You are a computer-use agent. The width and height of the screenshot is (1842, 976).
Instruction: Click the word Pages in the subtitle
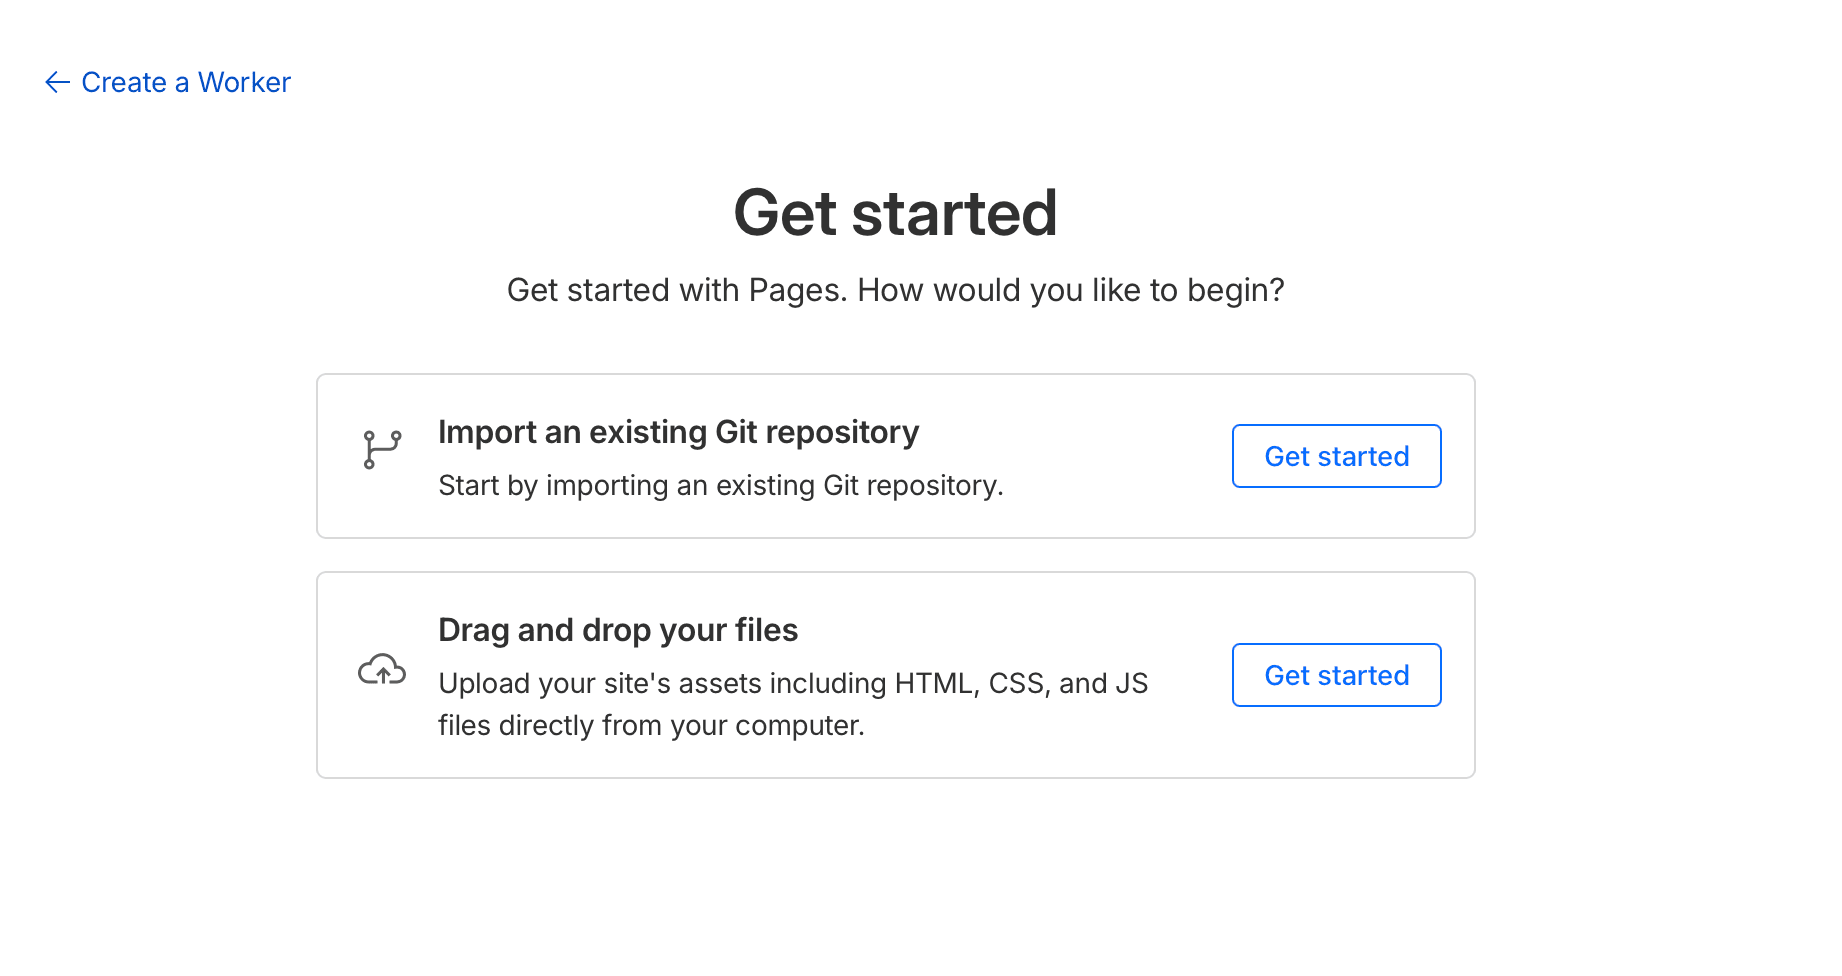tap(797, 290)
